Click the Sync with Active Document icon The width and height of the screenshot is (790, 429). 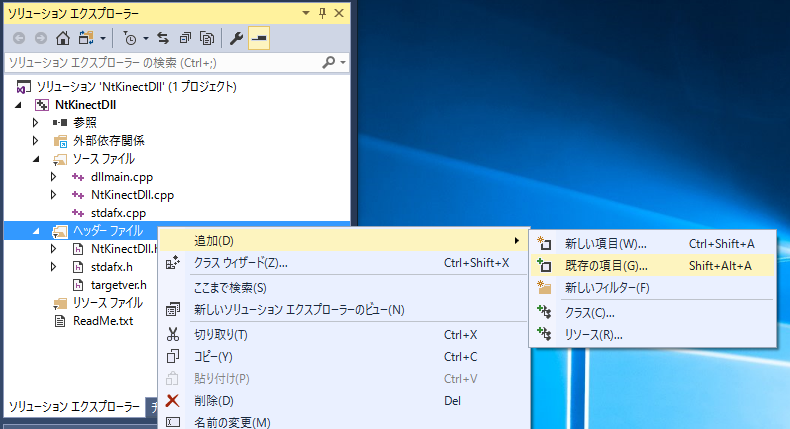click(x=163, y=38)
